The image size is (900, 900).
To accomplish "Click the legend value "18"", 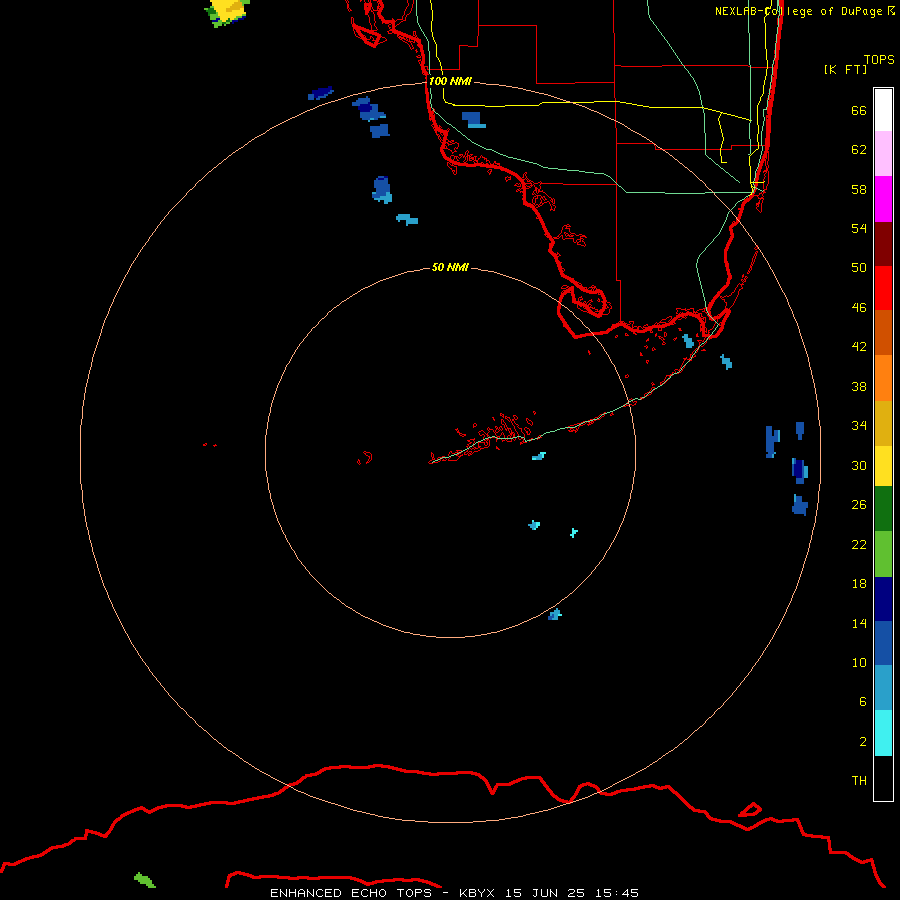I will coord(859,584).
